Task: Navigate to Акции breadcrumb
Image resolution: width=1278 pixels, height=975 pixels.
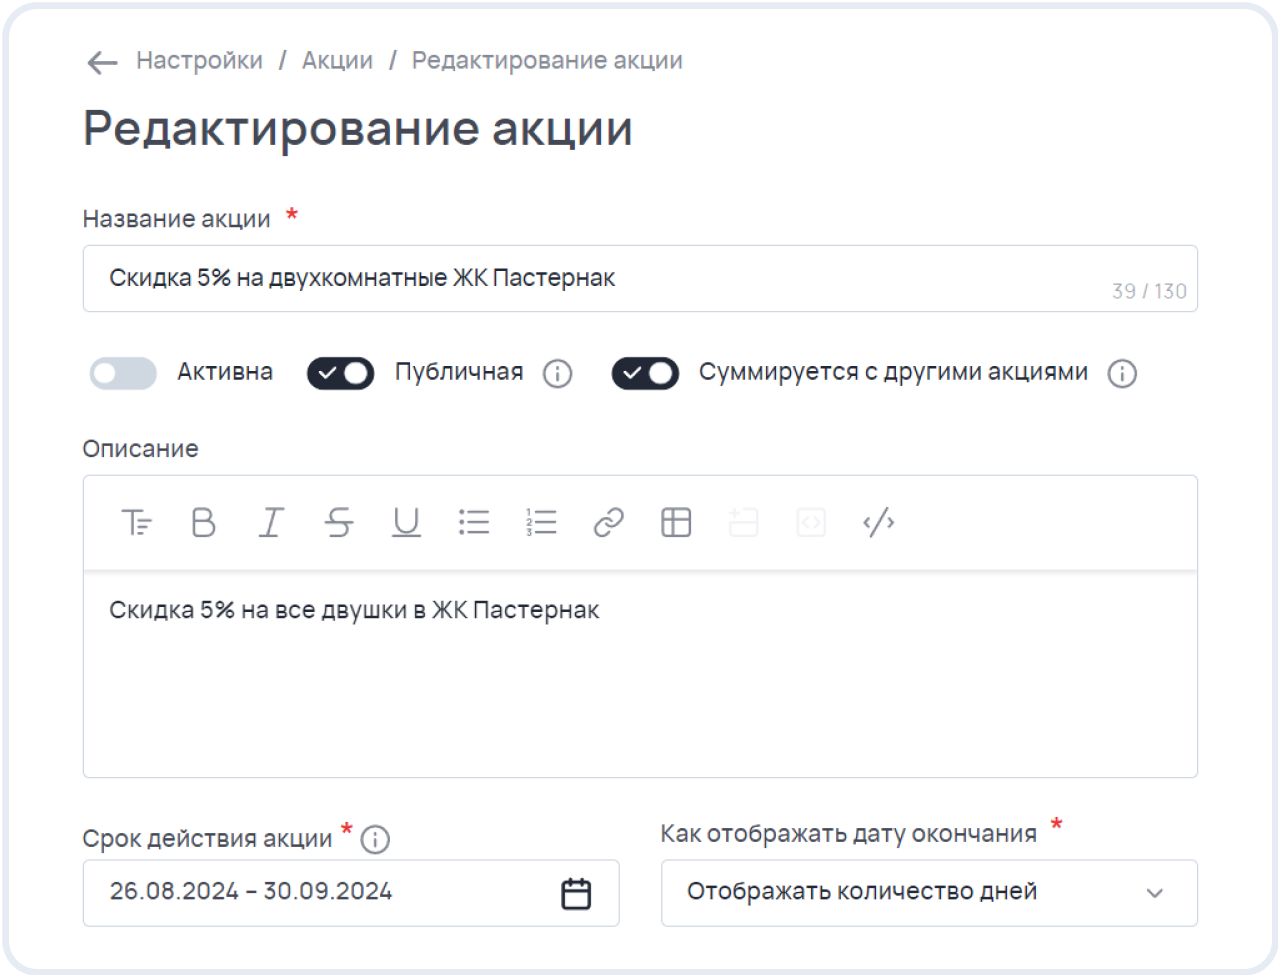Action: point(337,61)
